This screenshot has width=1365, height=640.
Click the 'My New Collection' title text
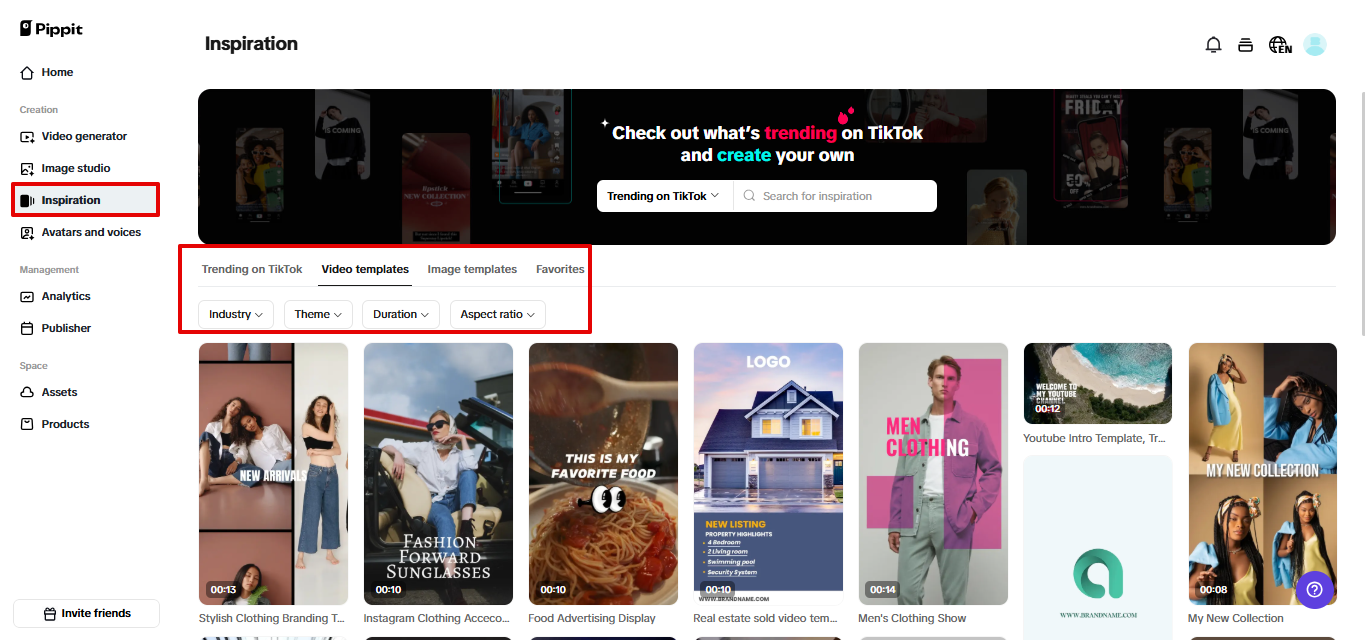(x=1236, y=618)
